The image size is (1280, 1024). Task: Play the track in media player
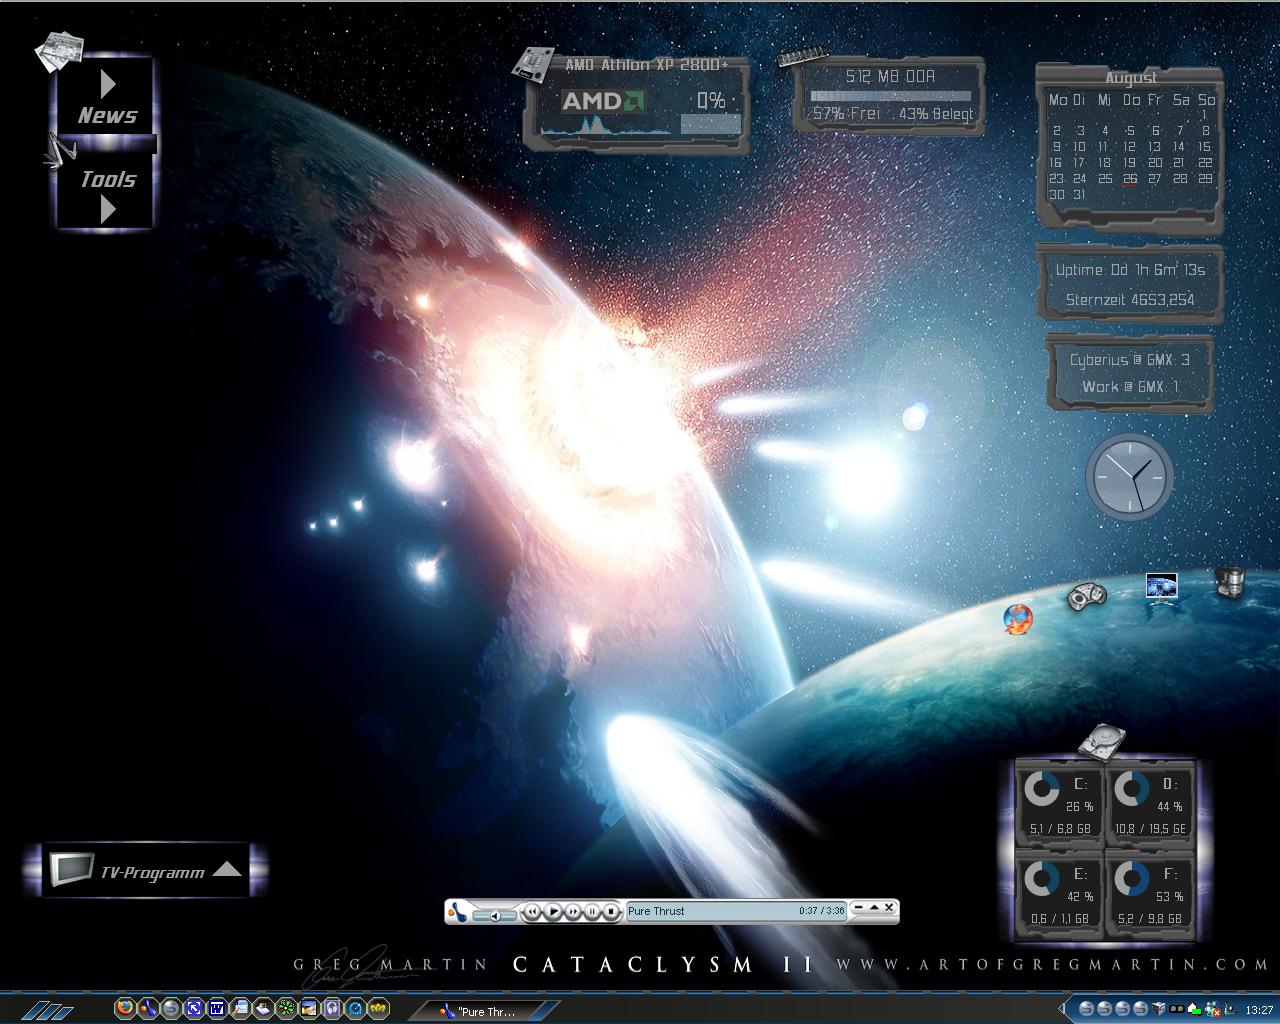553,911
